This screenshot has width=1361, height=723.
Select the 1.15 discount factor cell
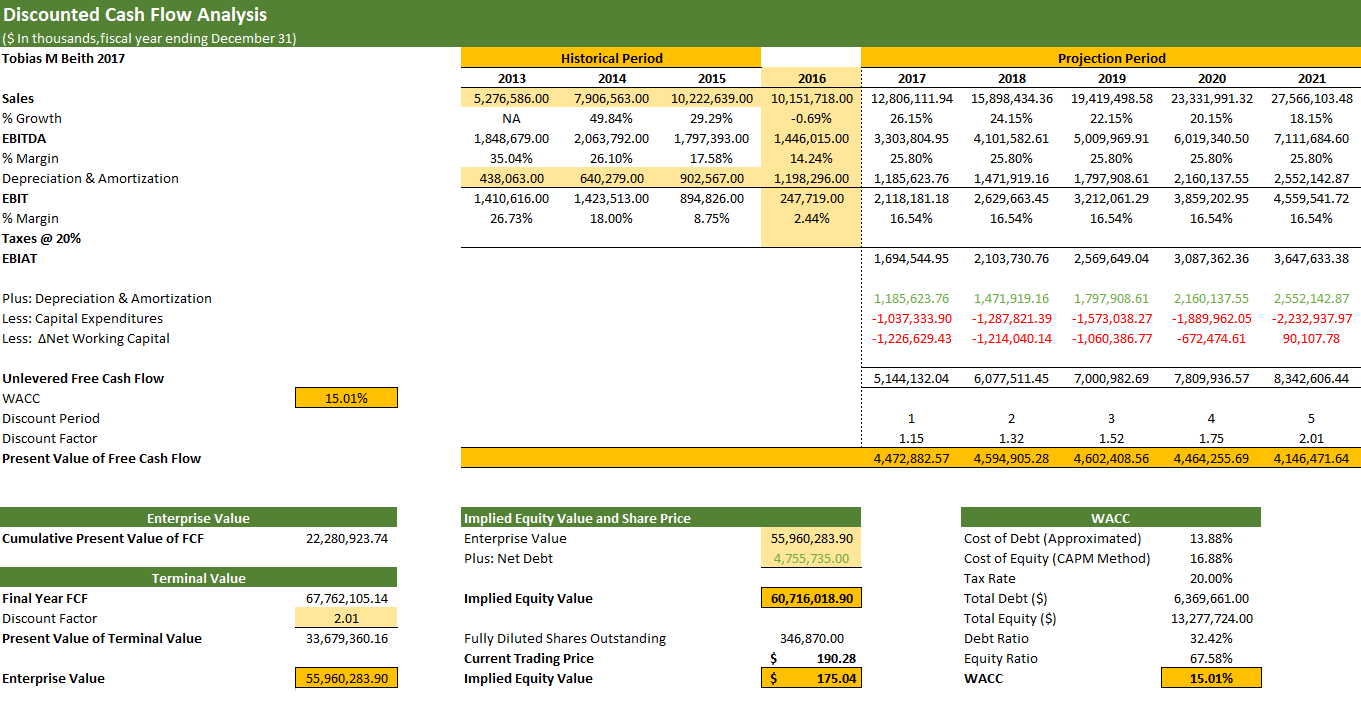[x=911, y=438]
